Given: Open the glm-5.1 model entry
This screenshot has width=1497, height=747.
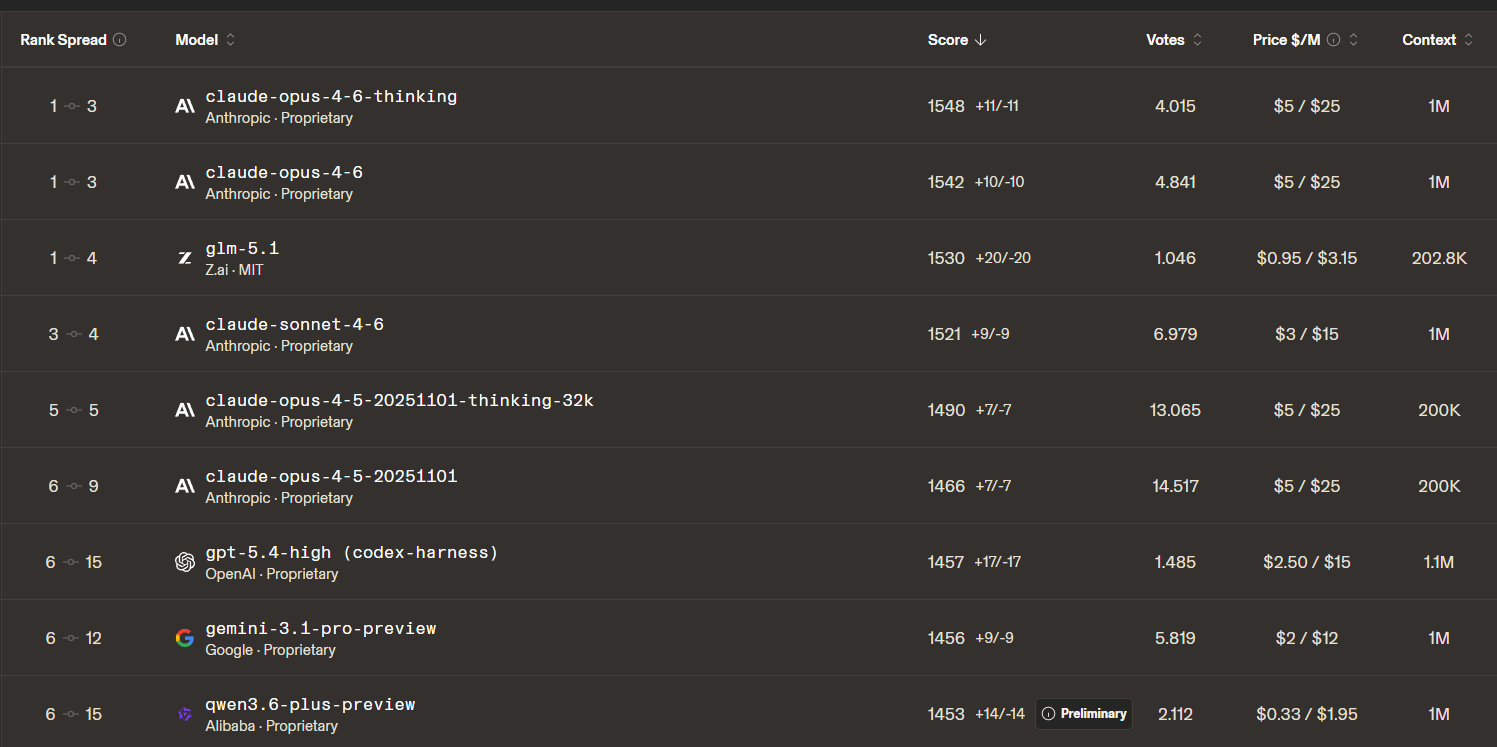Looking at the screenshot, I should coord(242,249).
